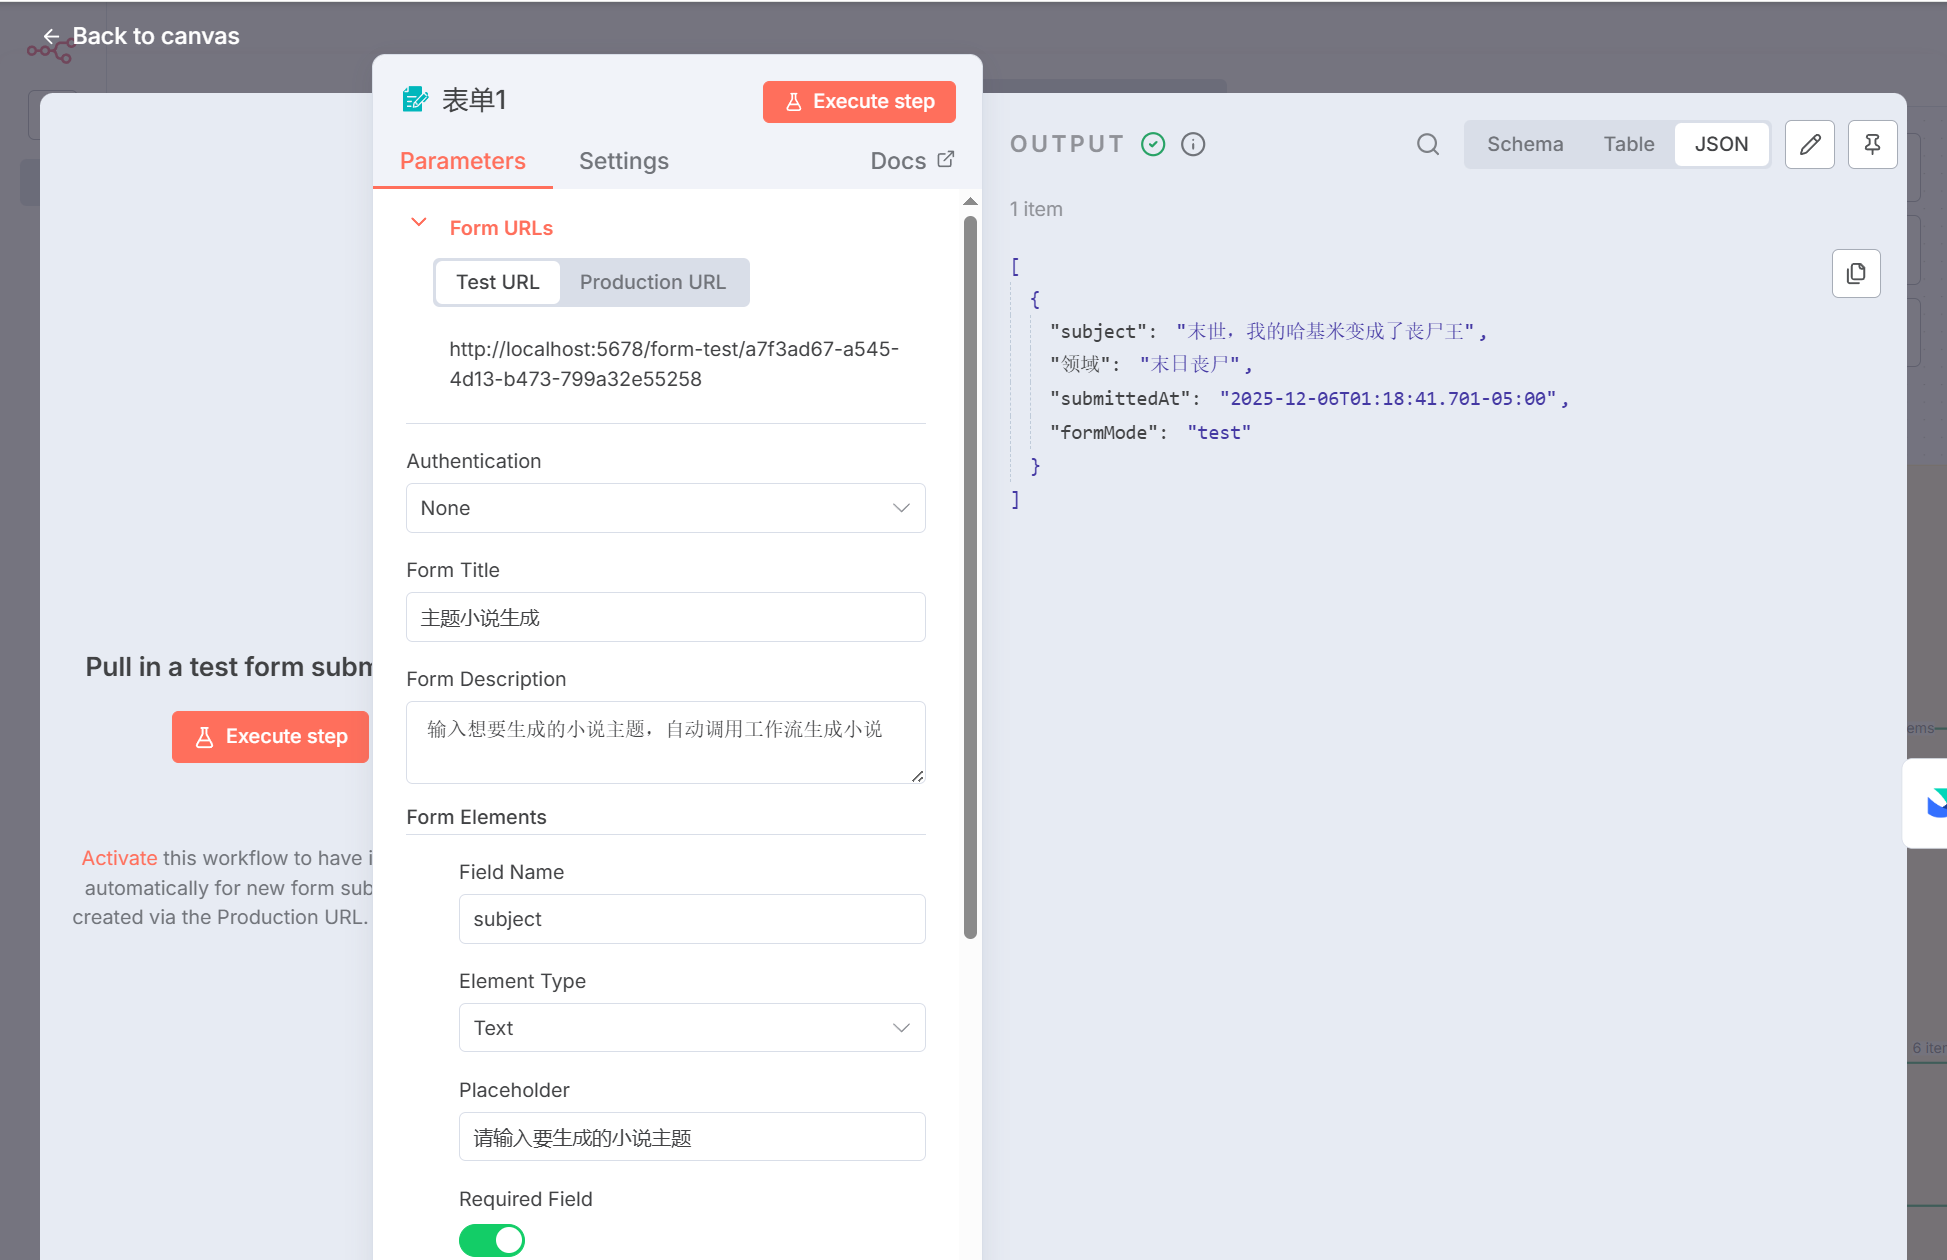The width and height of the screenshot is (1947, 1260).
Task: Click the parameters panel vertical scrollbar
Action: click(969, 577)
